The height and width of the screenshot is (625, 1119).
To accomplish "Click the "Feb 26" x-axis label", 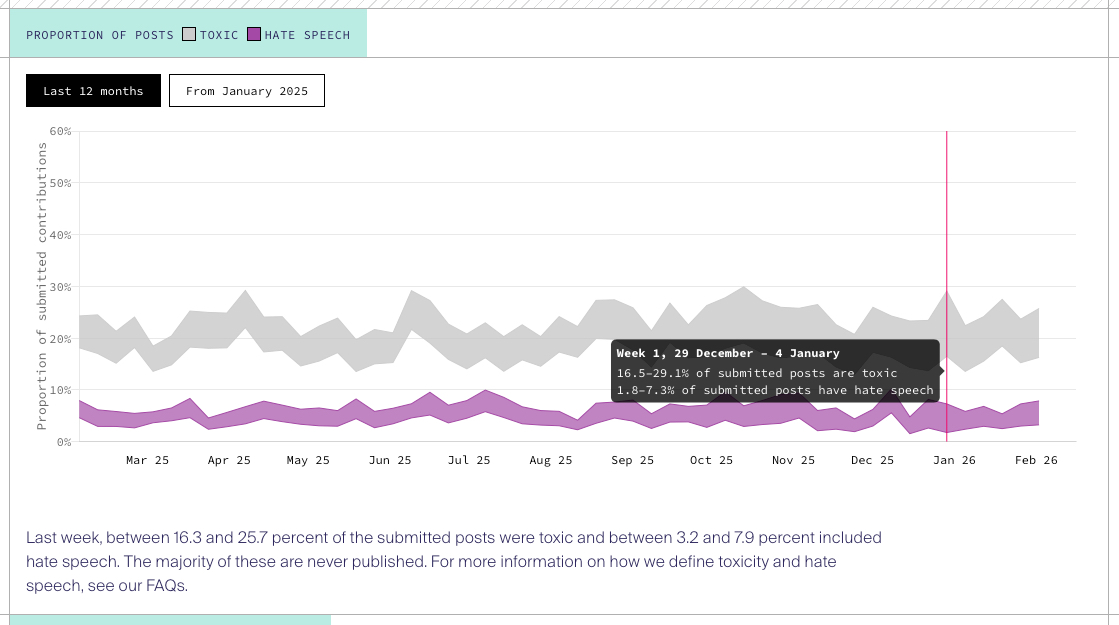I will [x=1036, y=460].
